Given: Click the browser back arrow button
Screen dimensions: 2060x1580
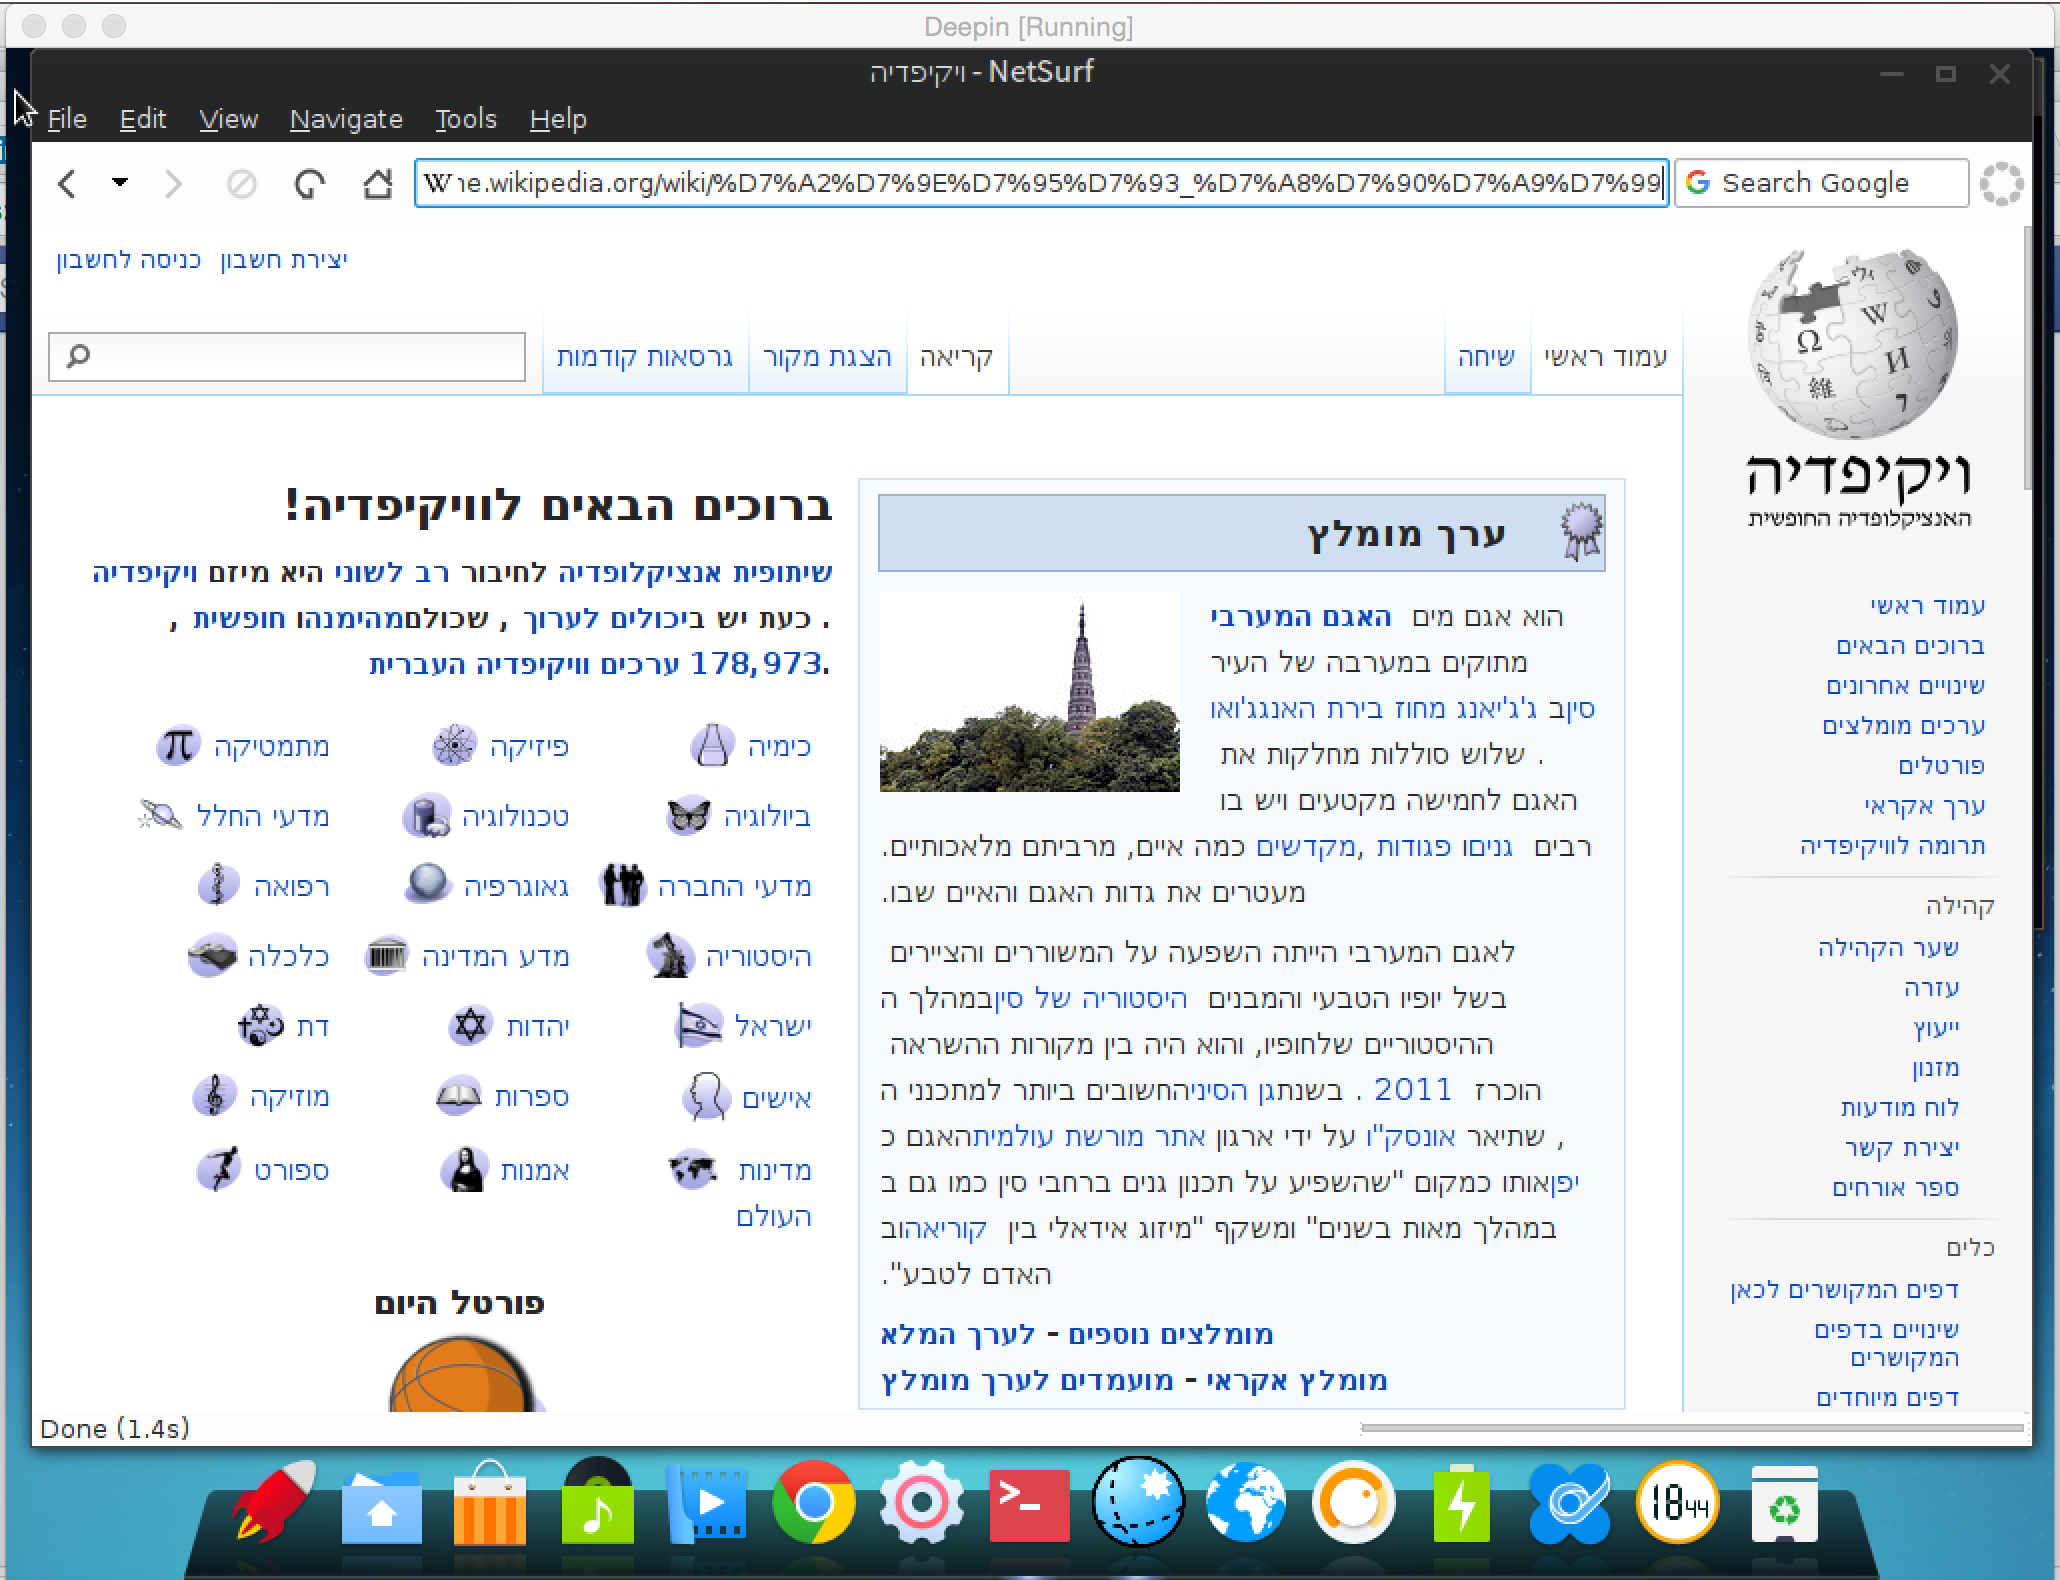Looking at the screenshot, I should point(67,184).
